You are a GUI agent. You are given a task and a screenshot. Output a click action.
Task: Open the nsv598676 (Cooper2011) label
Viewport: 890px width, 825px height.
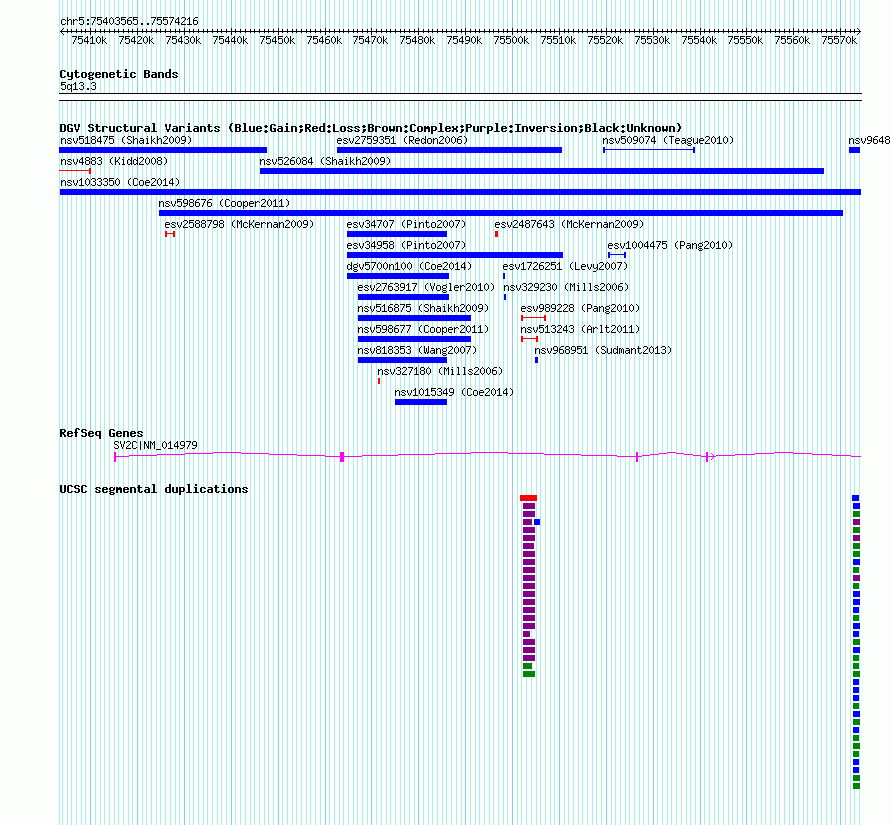pos(224,203)
